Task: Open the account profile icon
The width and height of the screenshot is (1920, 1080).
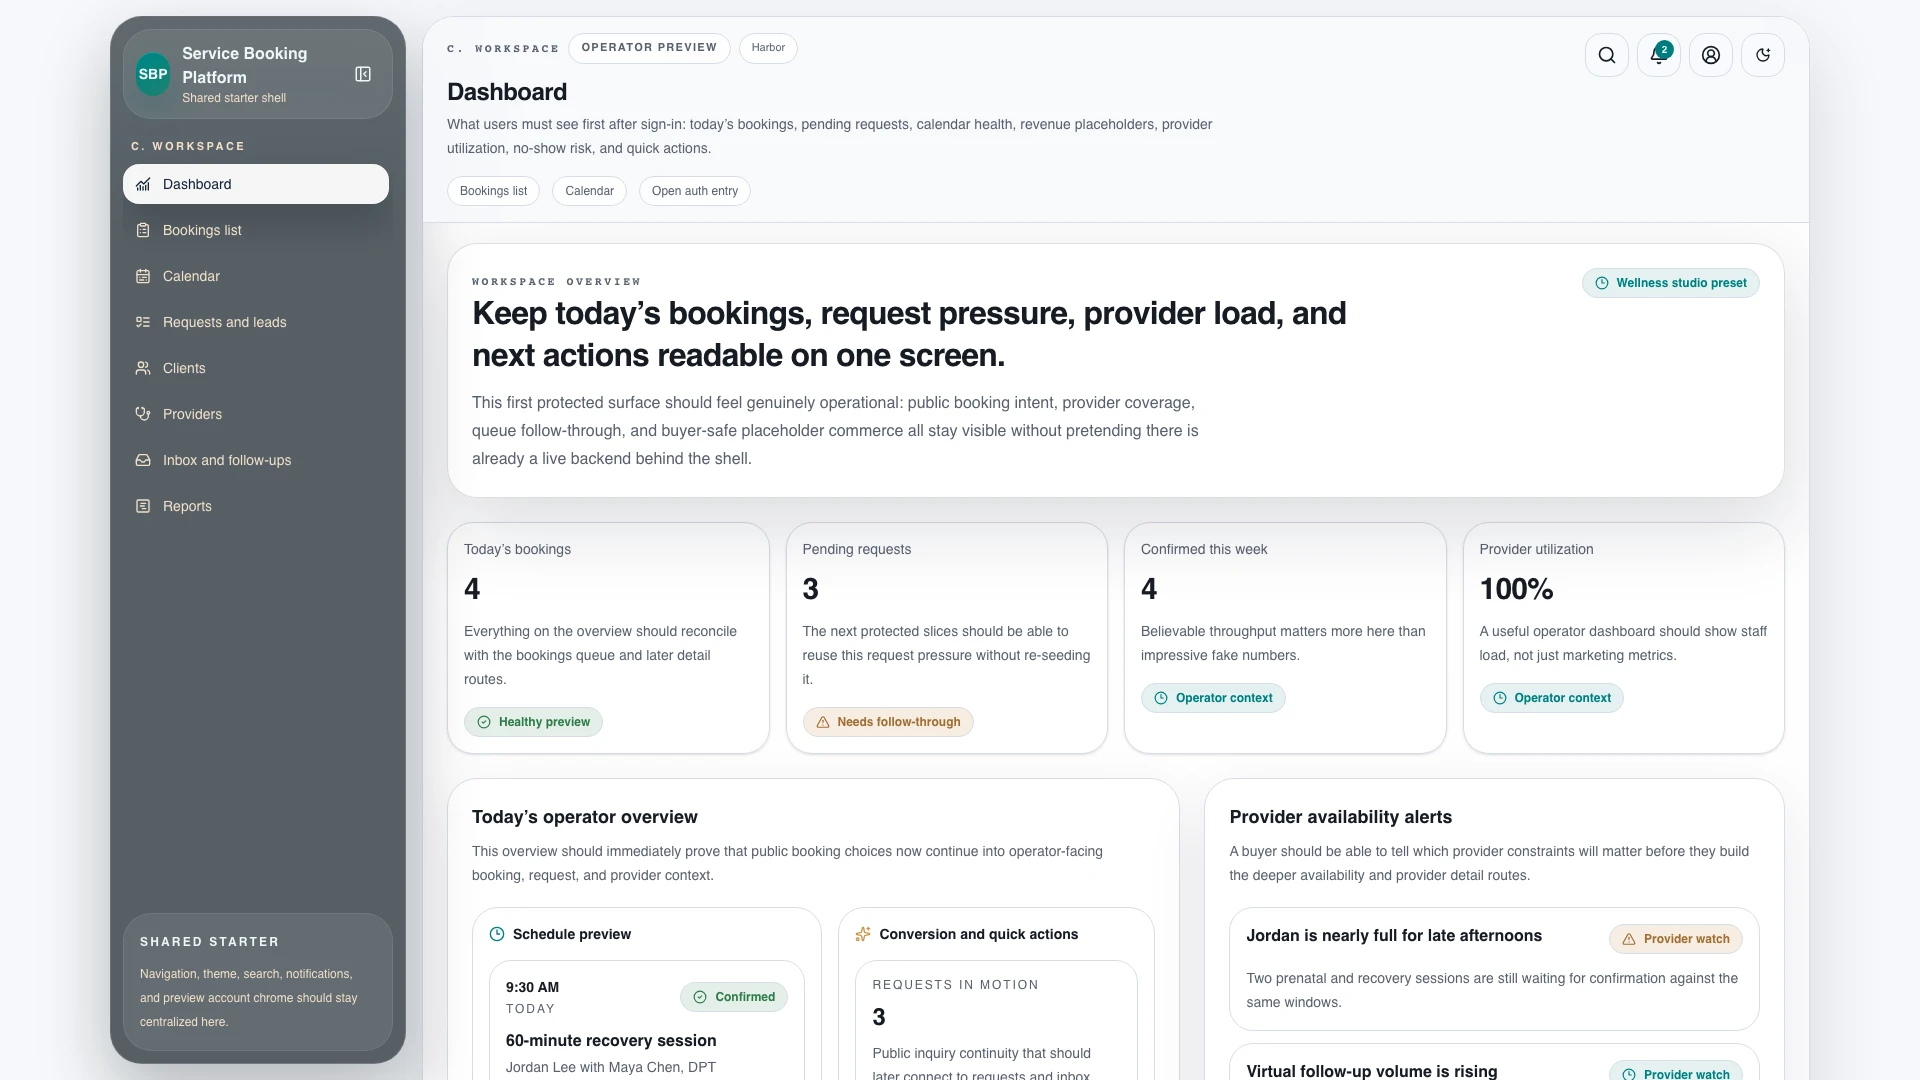Action: click(1710, 55)
